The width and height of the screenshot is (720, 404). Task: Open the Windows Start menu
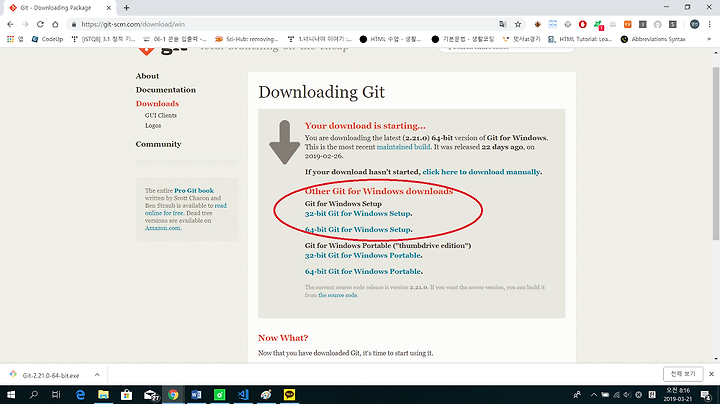11,395
